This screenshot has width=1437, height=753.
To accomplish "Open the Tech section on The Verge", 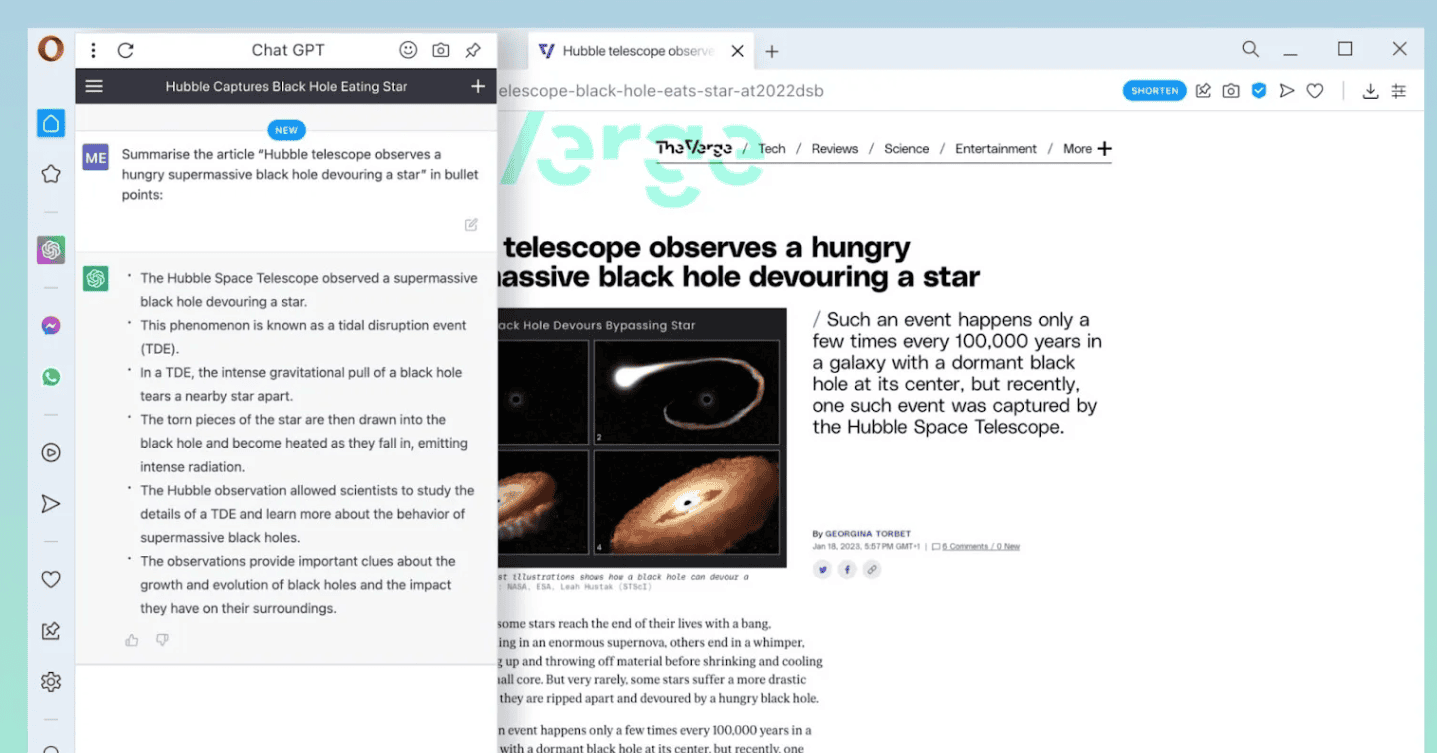I will [x=772, y=149].
